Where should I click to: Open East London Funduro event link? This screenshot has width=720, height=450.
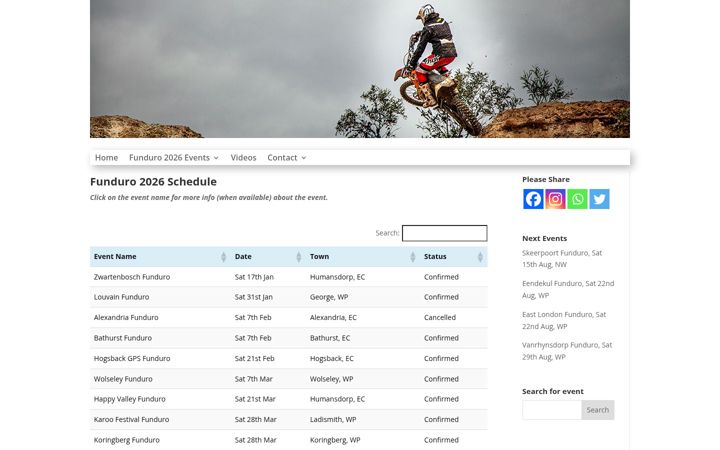coord(564,321)
